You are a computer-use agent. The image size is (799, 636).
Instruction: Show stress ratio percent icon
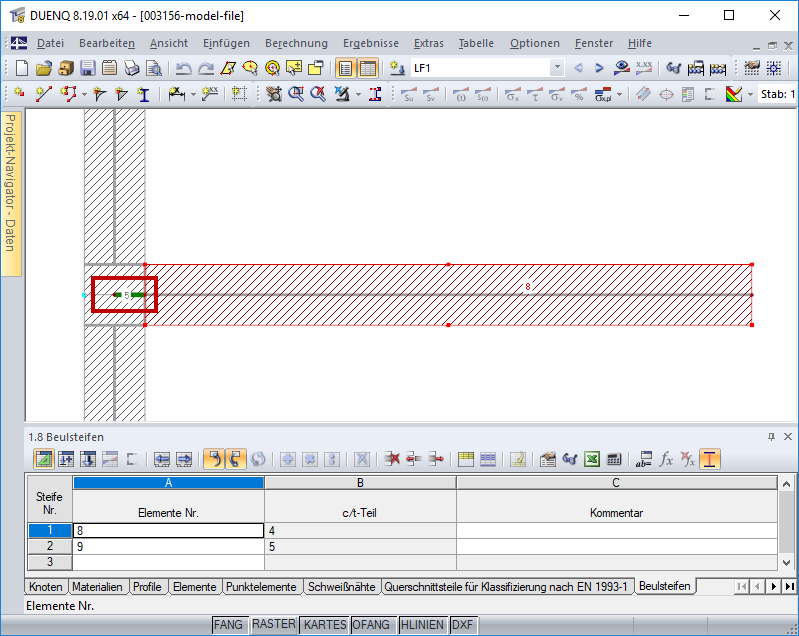click(x=578, y=94)
